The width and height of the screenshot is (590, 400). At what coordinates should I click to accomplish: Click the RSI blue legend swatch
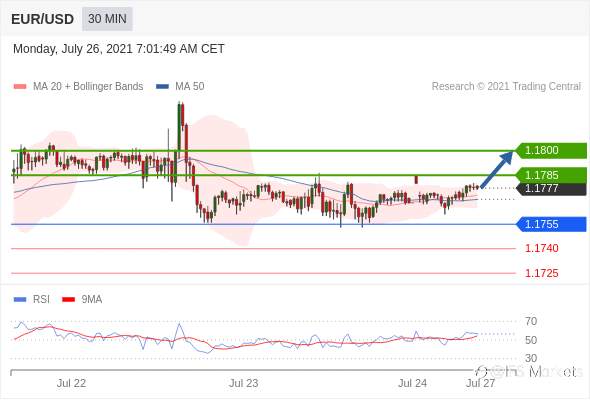(20, 300)
